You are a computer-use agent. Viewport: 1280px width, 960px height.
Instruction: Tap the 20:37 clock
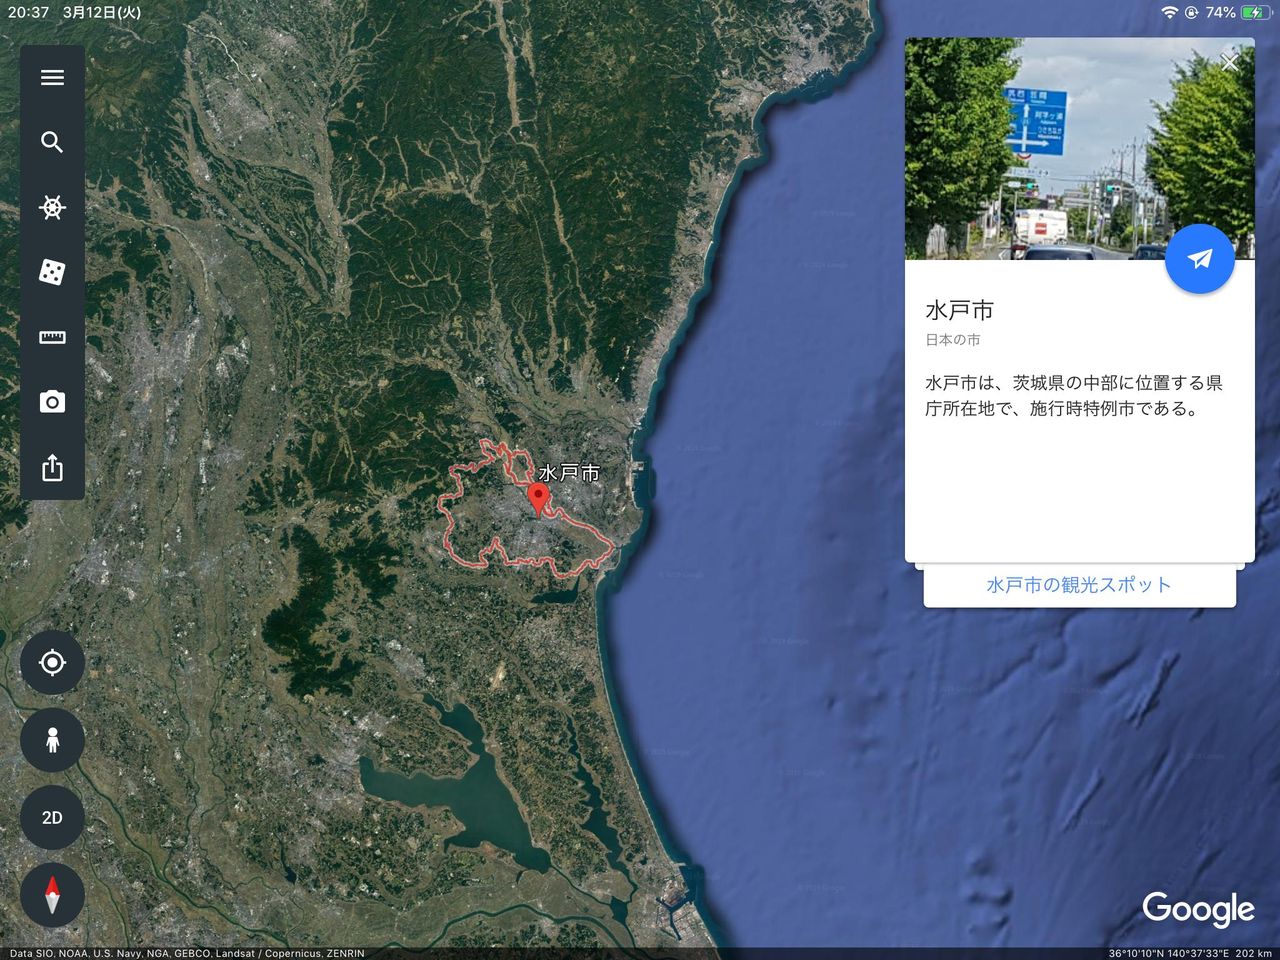(x=28, y=12)
